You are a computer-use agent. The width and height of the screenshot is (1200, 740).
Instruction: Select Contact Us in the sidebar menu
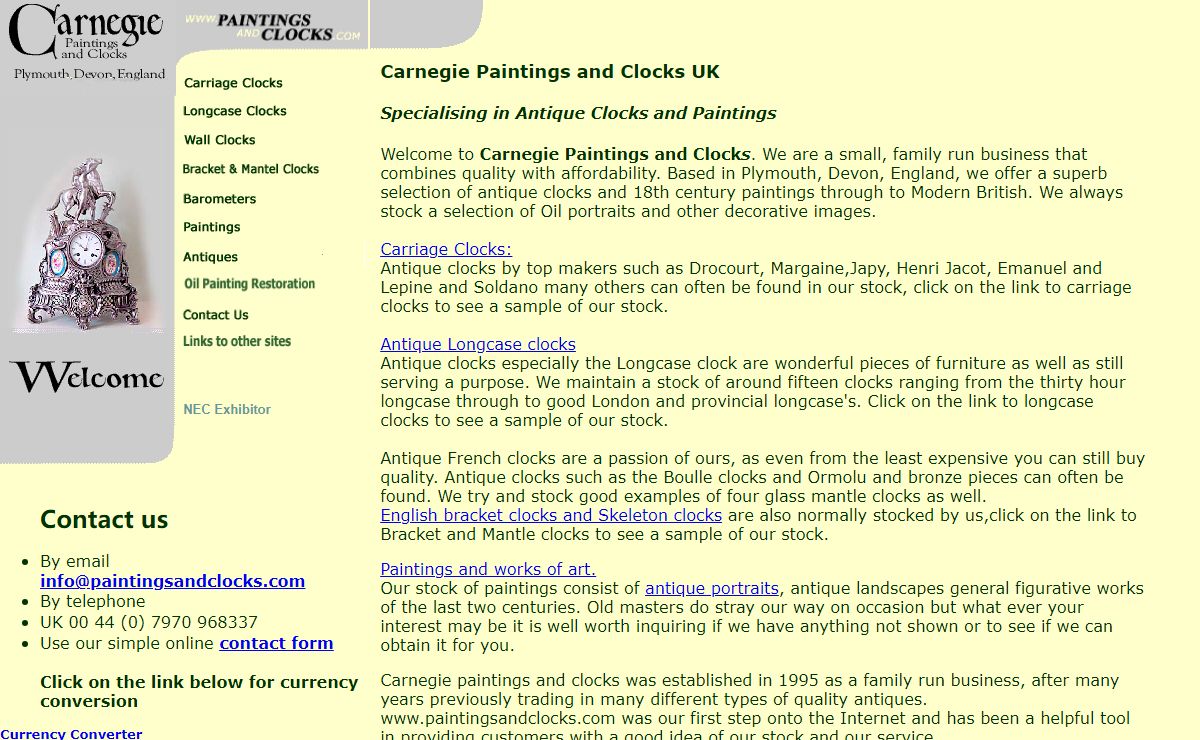coord(216,315)
